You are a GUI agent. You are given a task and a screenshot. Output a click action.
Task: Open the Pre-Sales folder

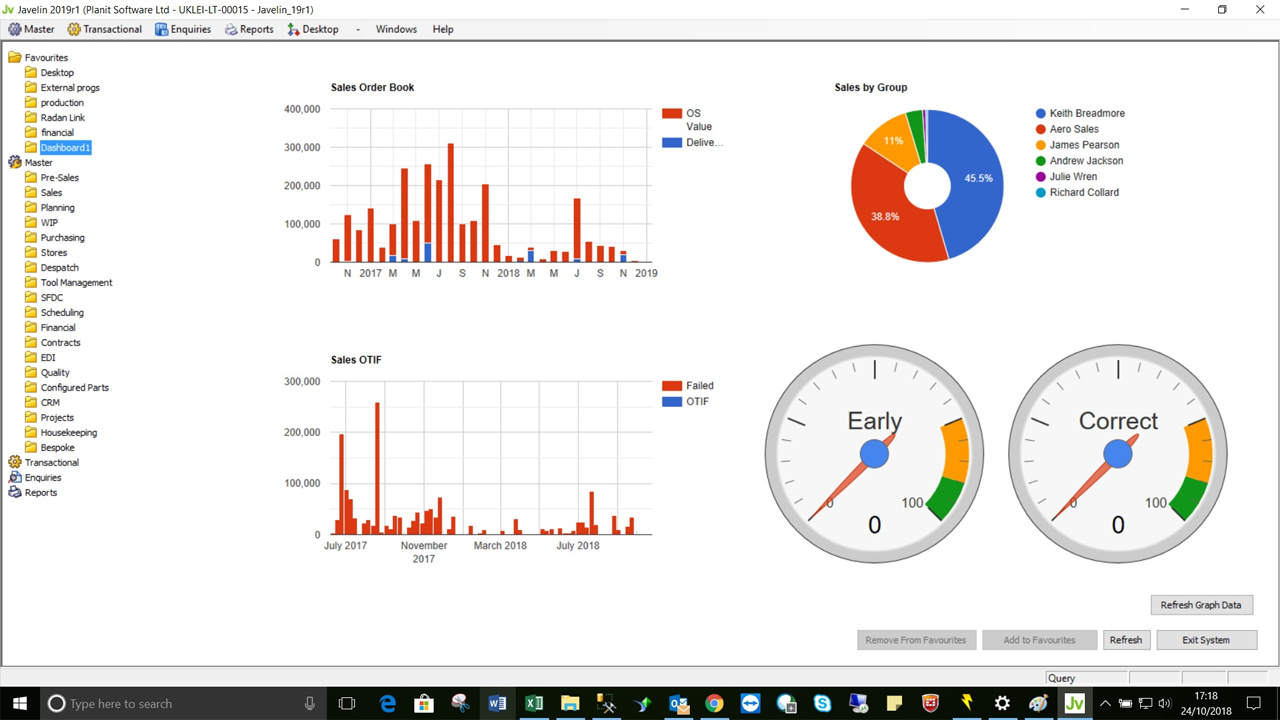(x=59, y=178)
